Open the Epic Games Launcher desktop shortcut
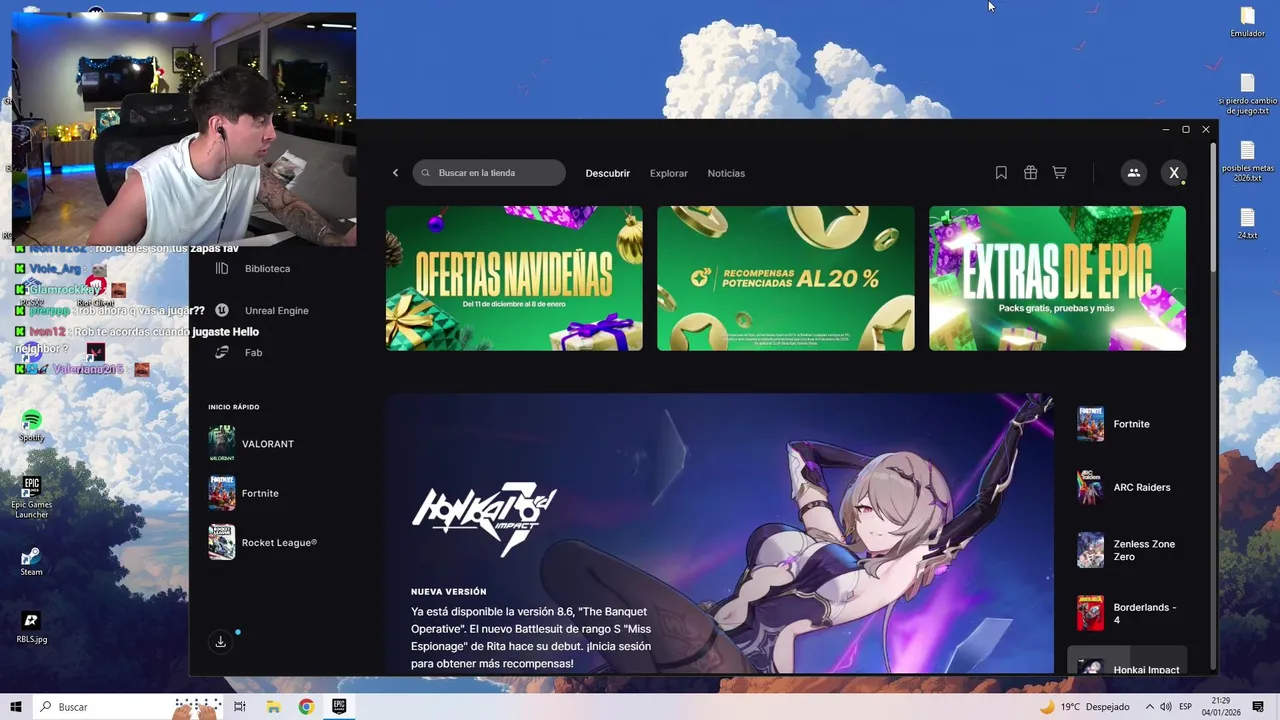Screen dimensions: 1280x720 coord(32,497)
